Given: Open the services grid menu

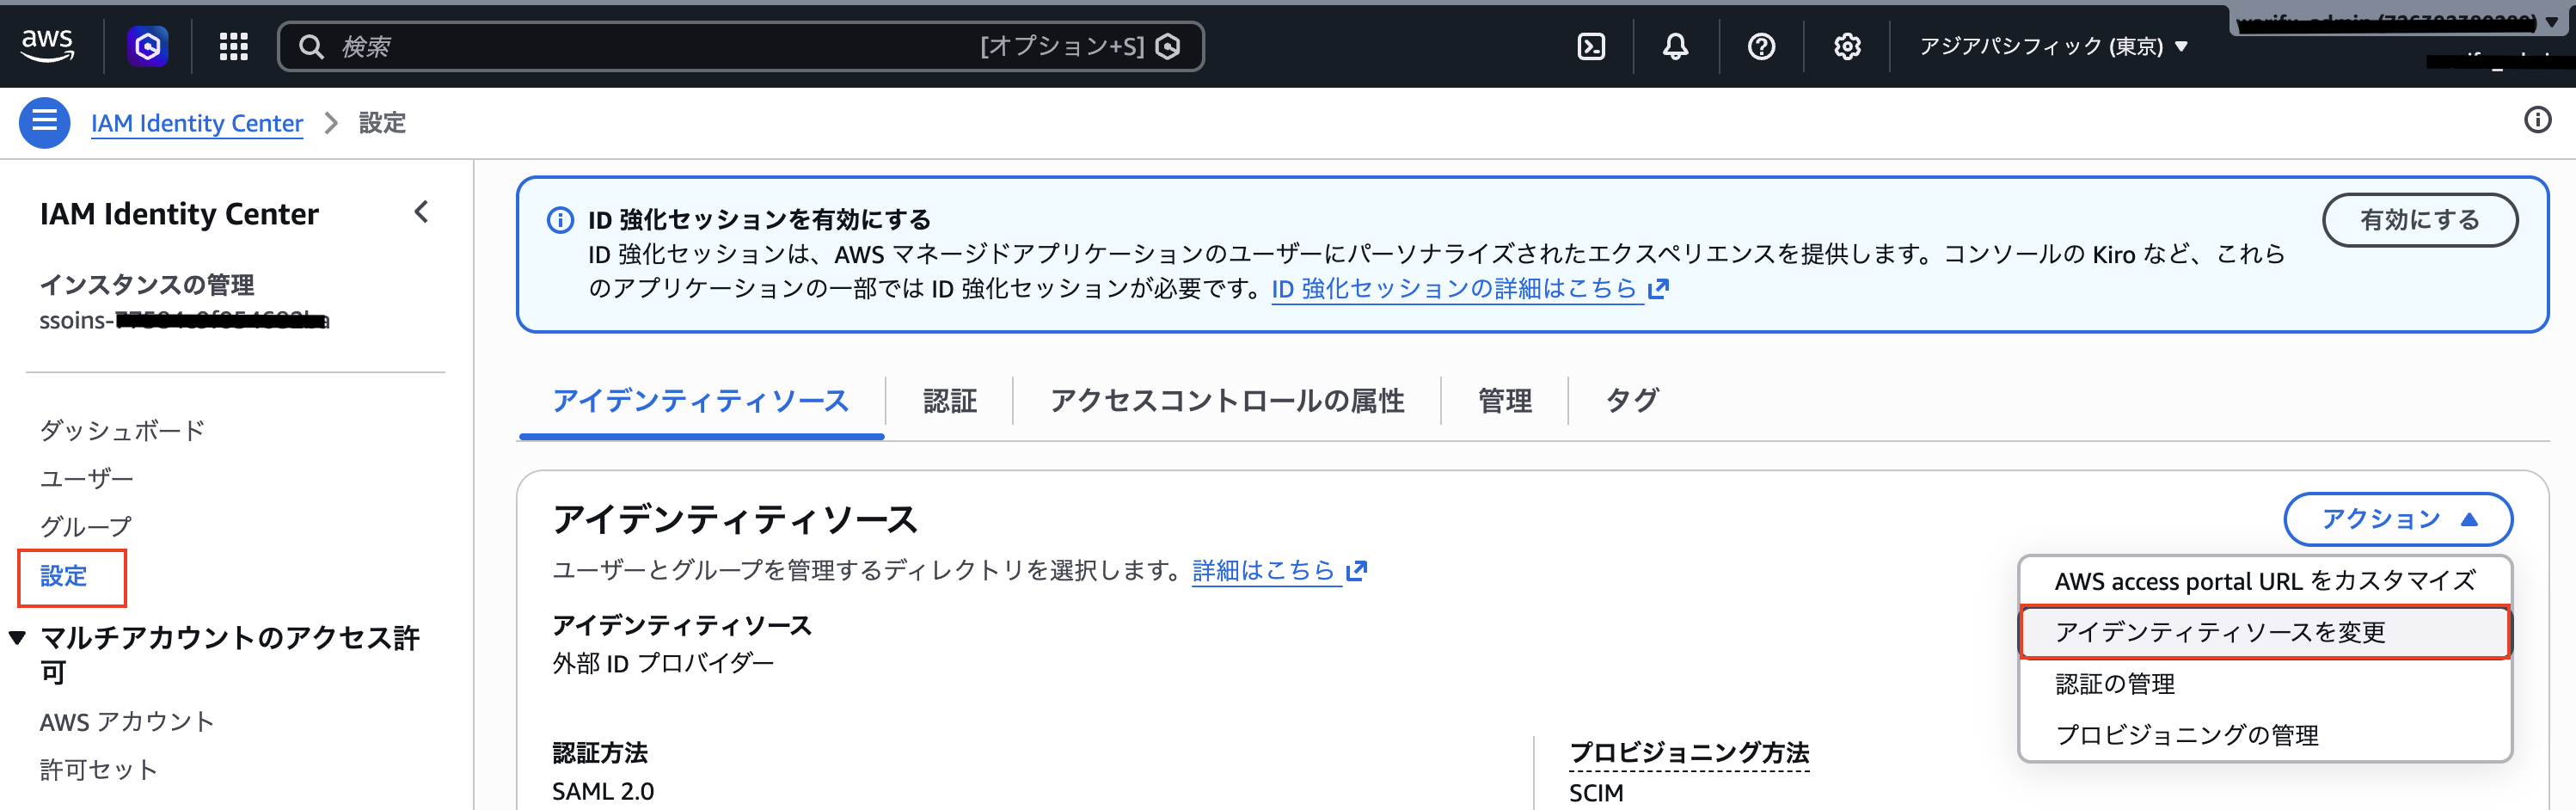Looking at the screenshot, I should coord(233,46).
